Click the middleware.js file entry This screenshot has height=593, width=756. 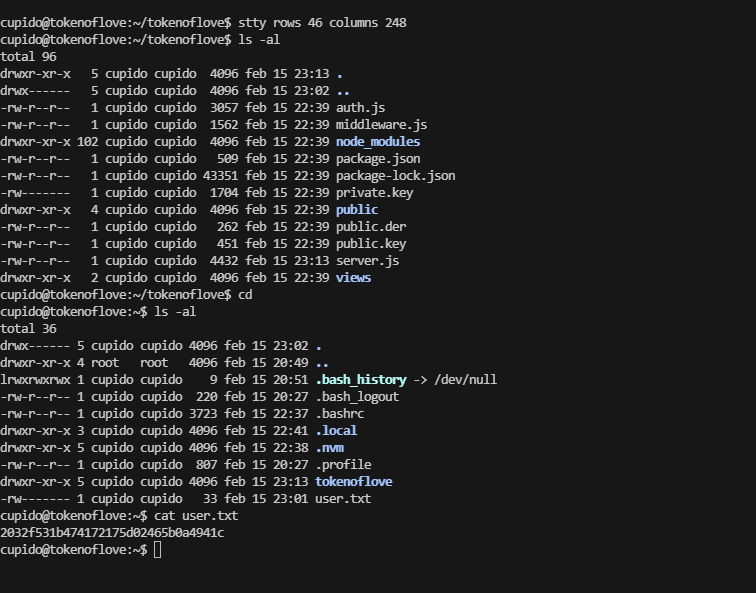(x=381, y=124)
